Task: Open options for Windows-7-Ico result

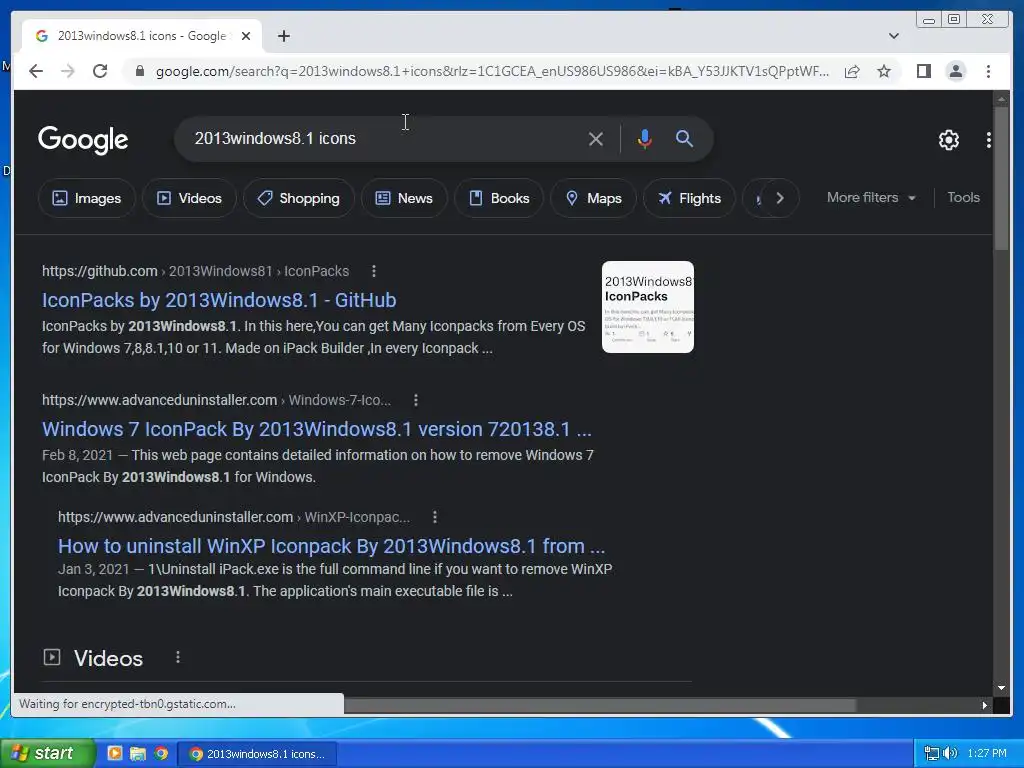Action: click(x=415, y=400)
